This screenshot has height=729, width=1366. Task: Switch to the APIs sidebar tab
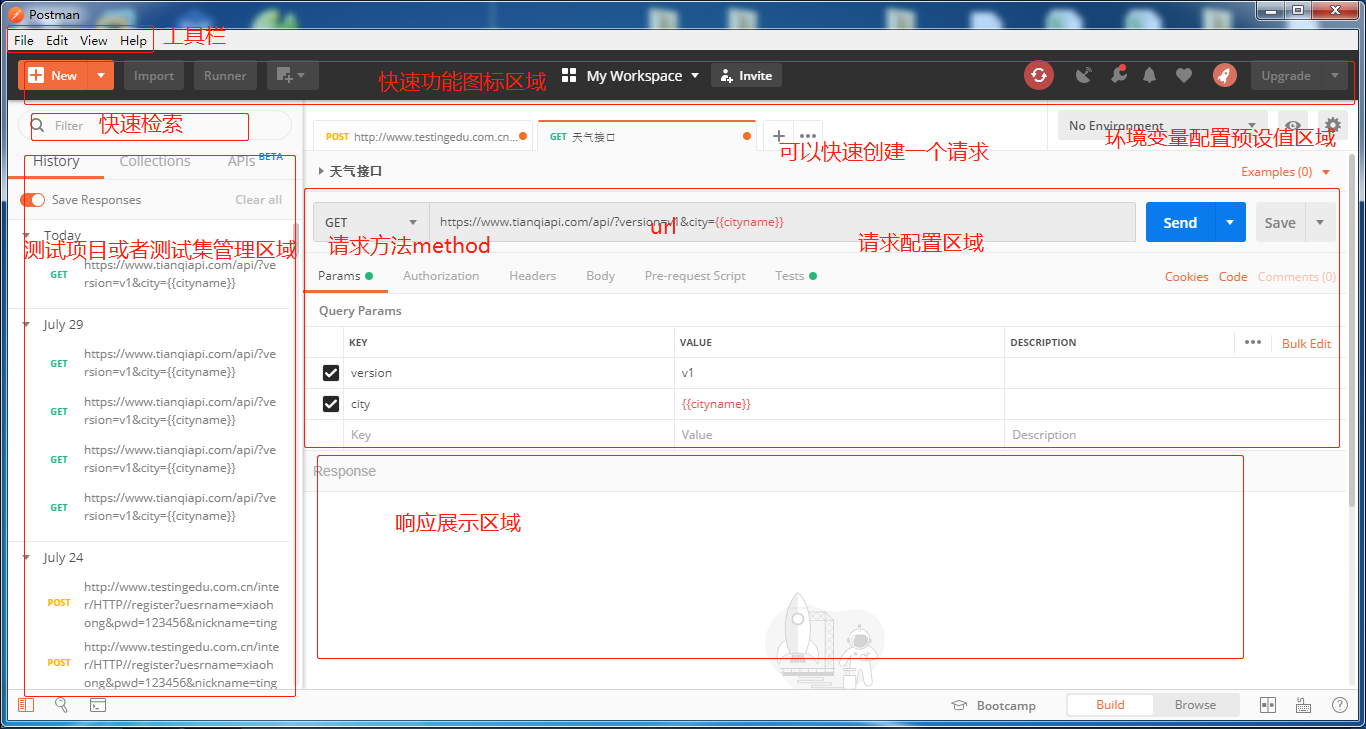[242, 161]
